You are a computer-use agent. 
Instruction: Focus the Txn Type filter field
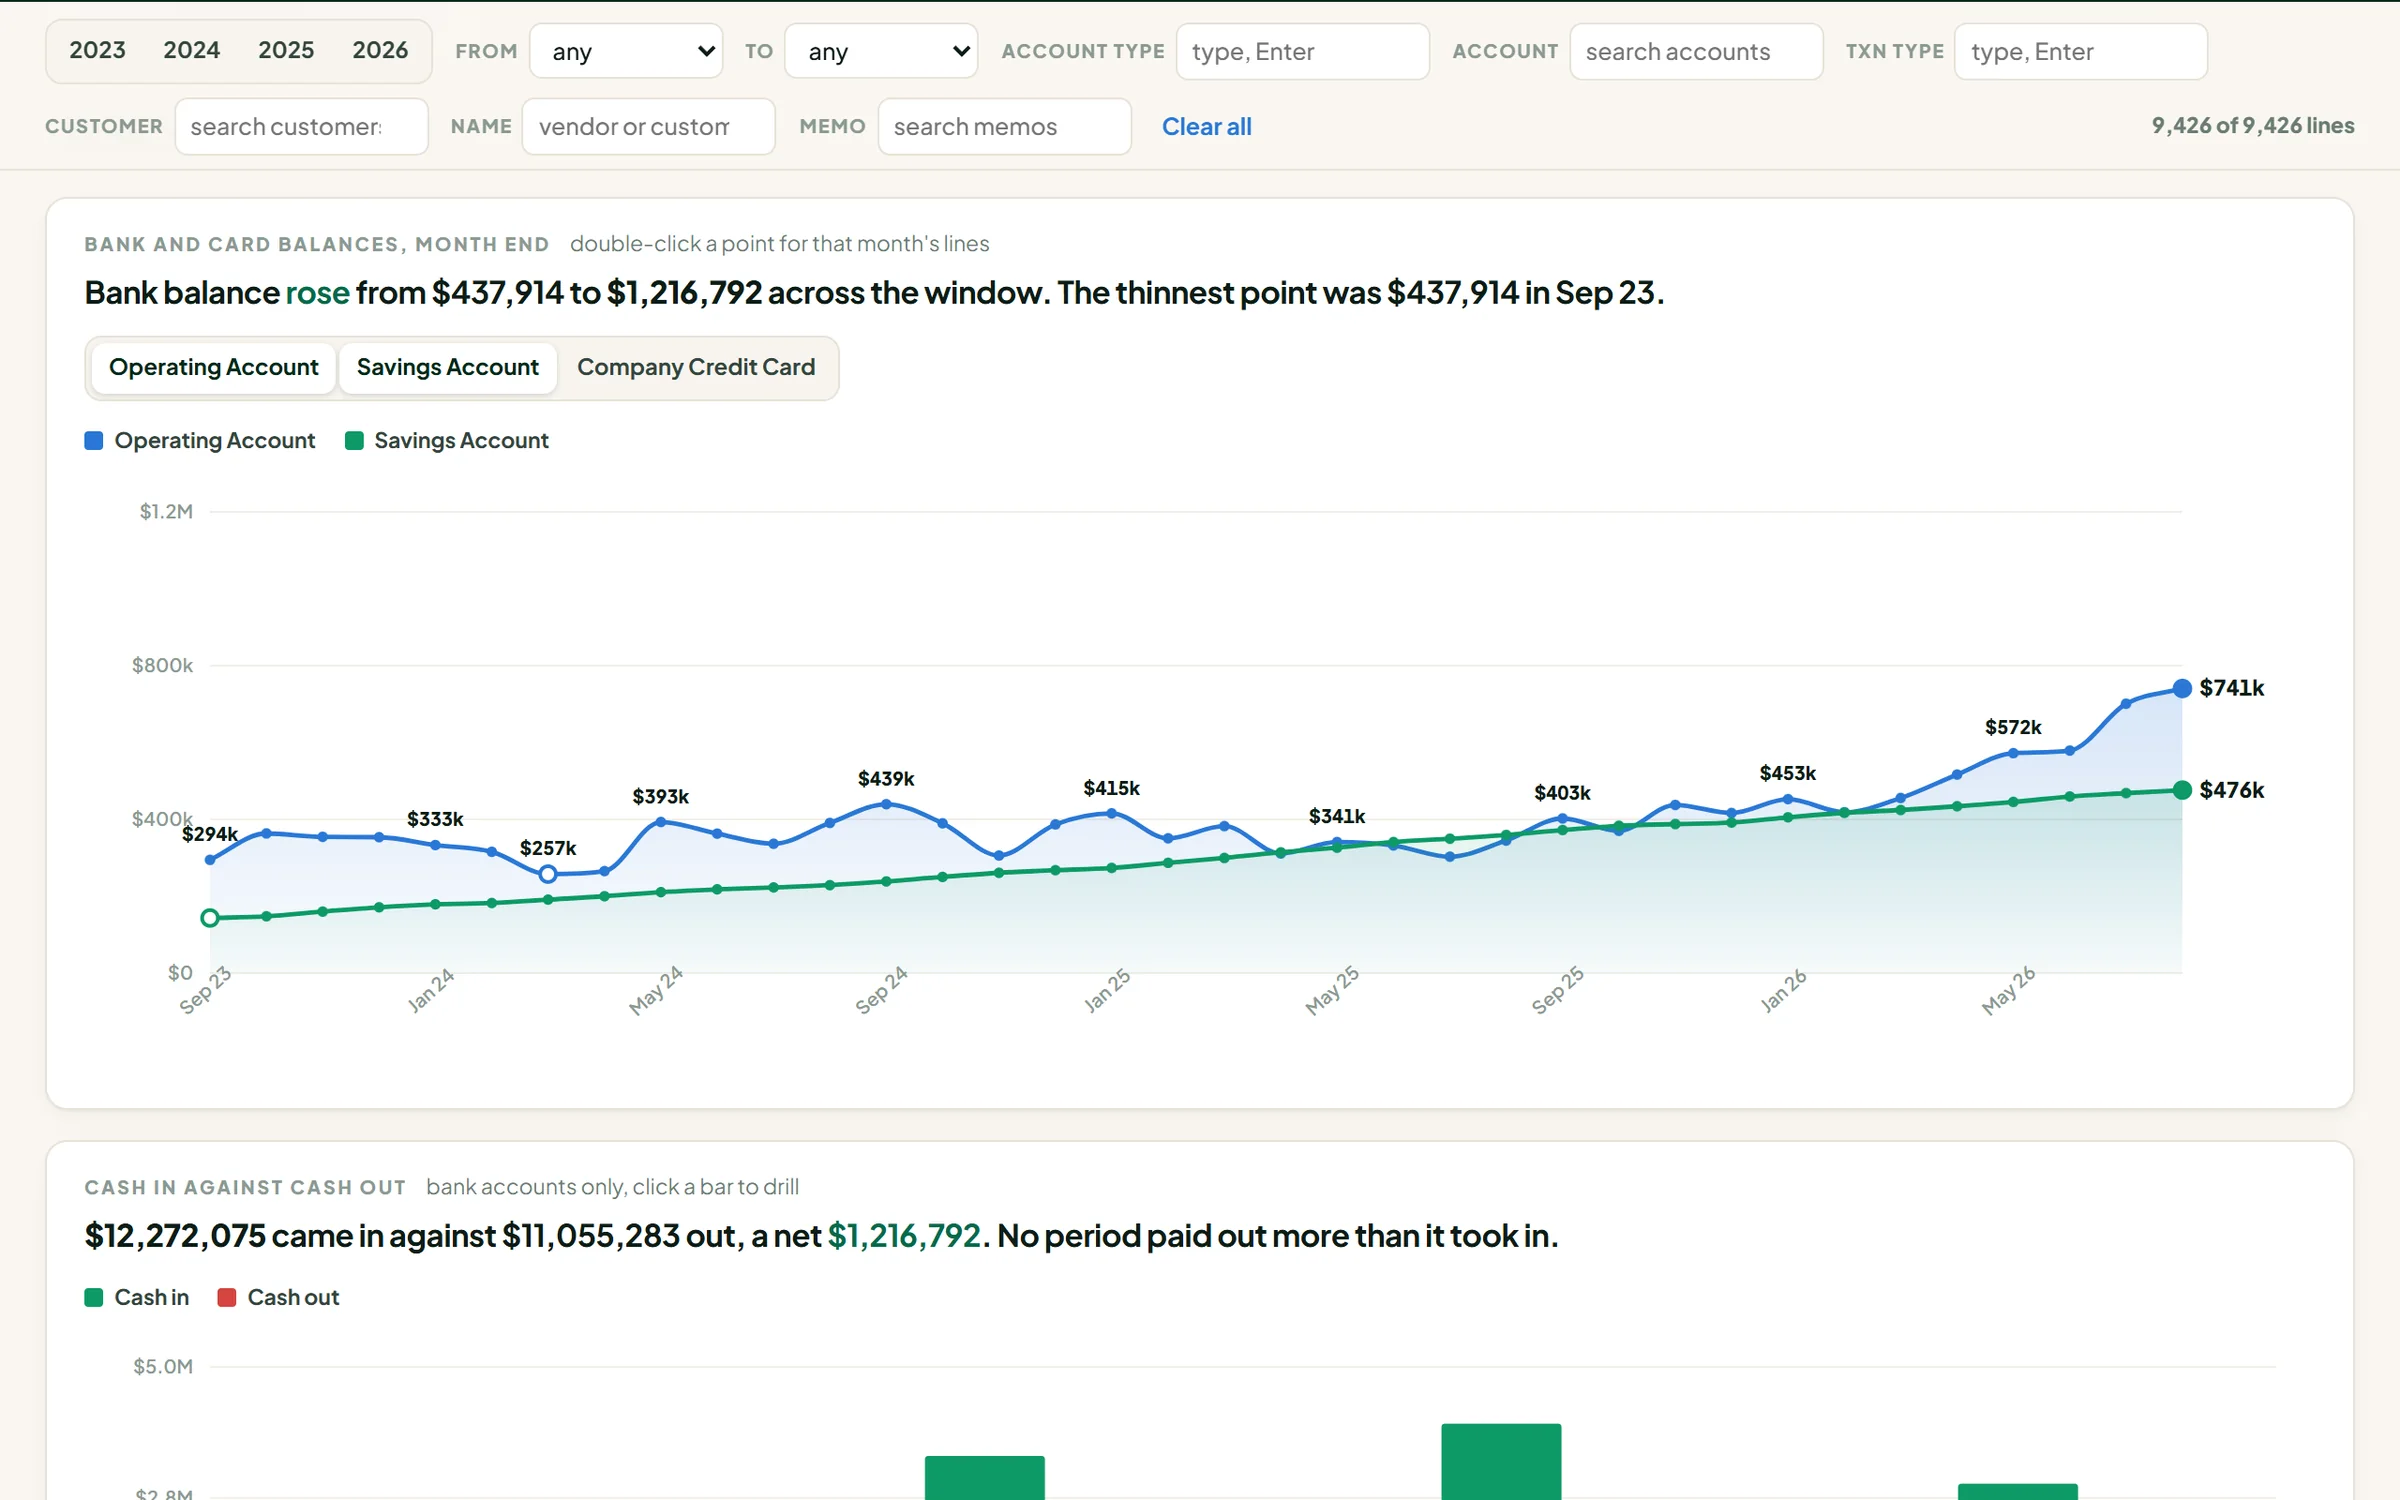coord(2080,51)
